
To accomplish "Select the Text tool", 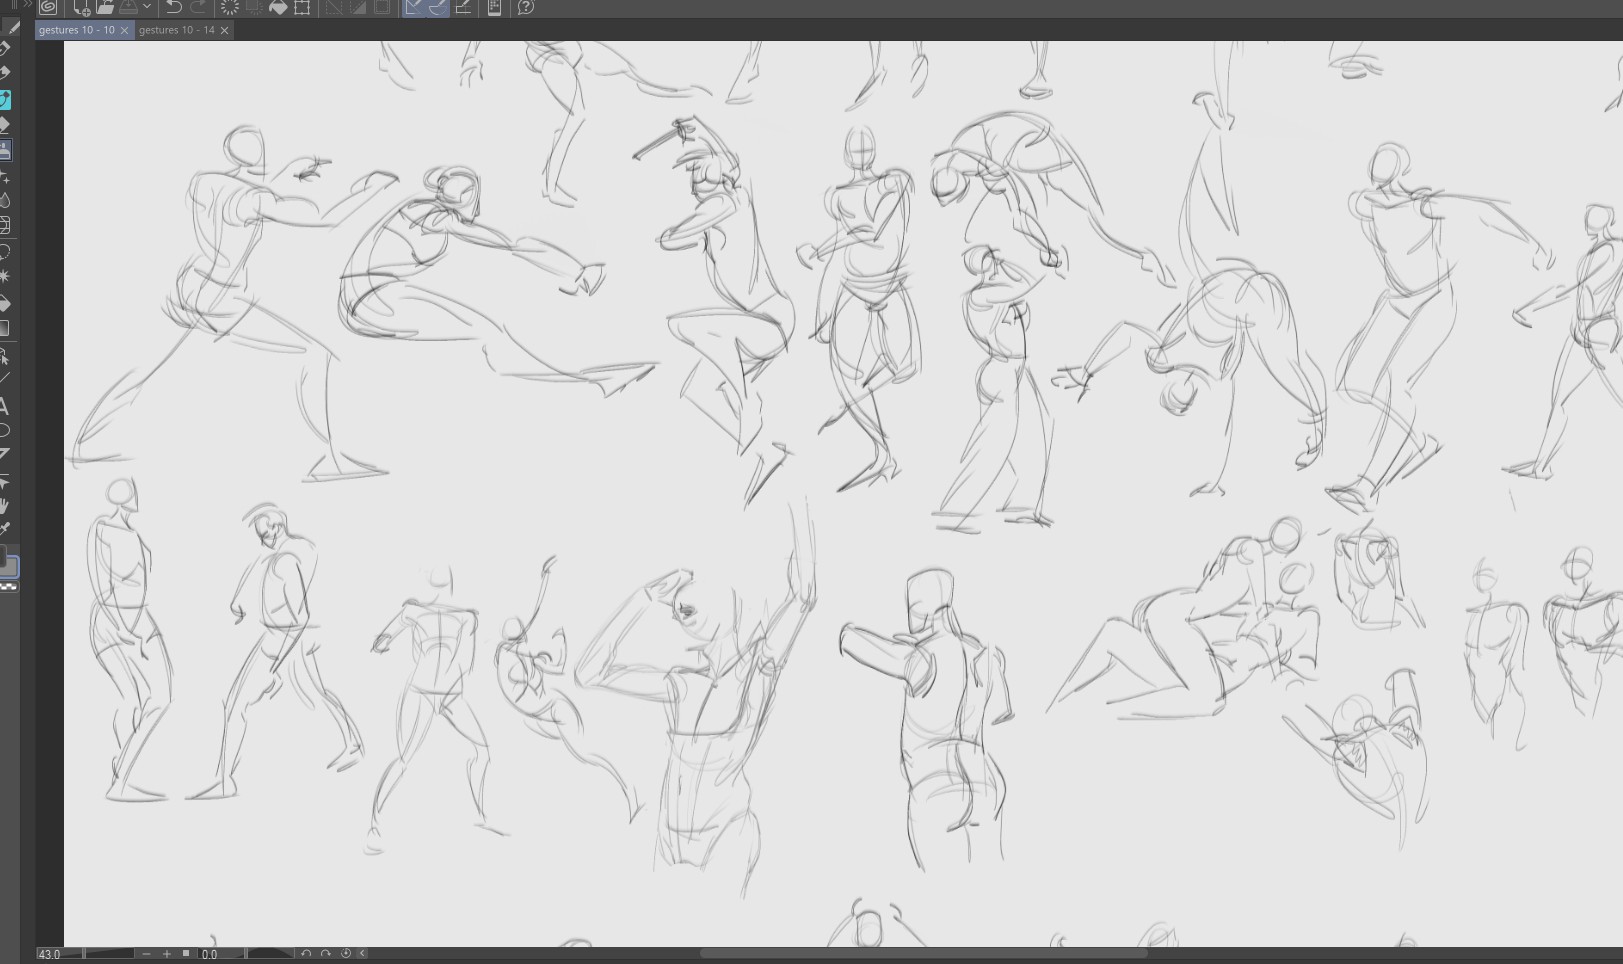I will (x=5, y=406).
